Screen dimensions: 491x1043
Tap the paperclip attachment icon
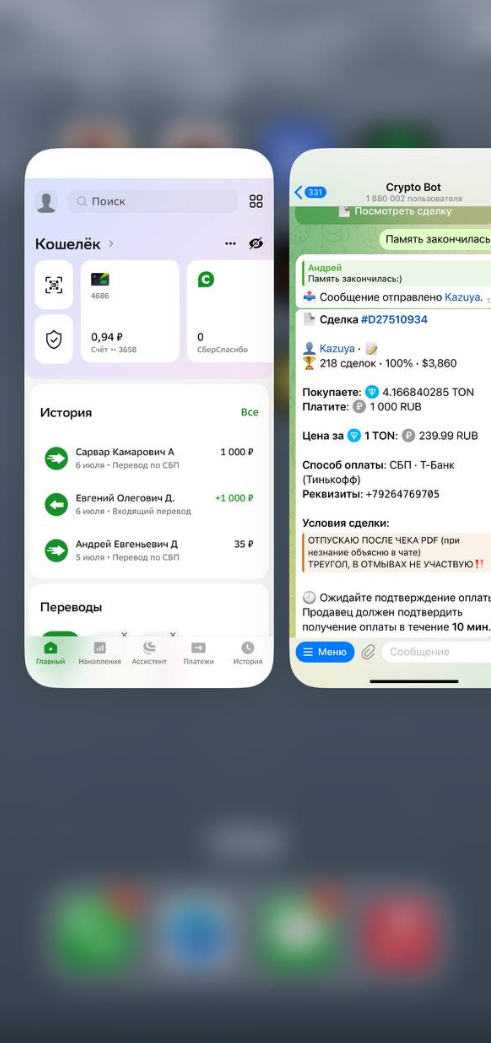click(x=368, y=652)
